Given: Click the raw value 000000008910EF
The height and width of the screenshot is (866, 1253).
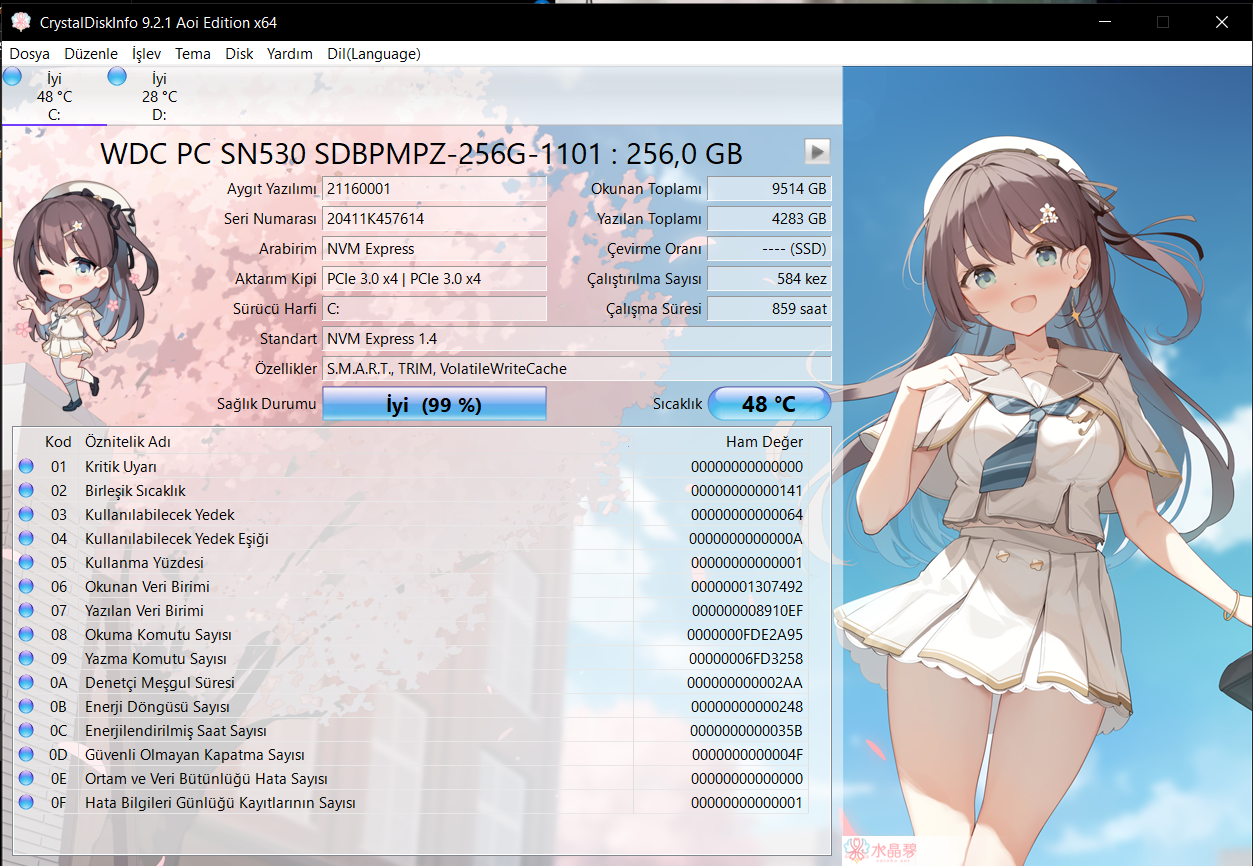Looking at the screenshot, I should [746, 610].
